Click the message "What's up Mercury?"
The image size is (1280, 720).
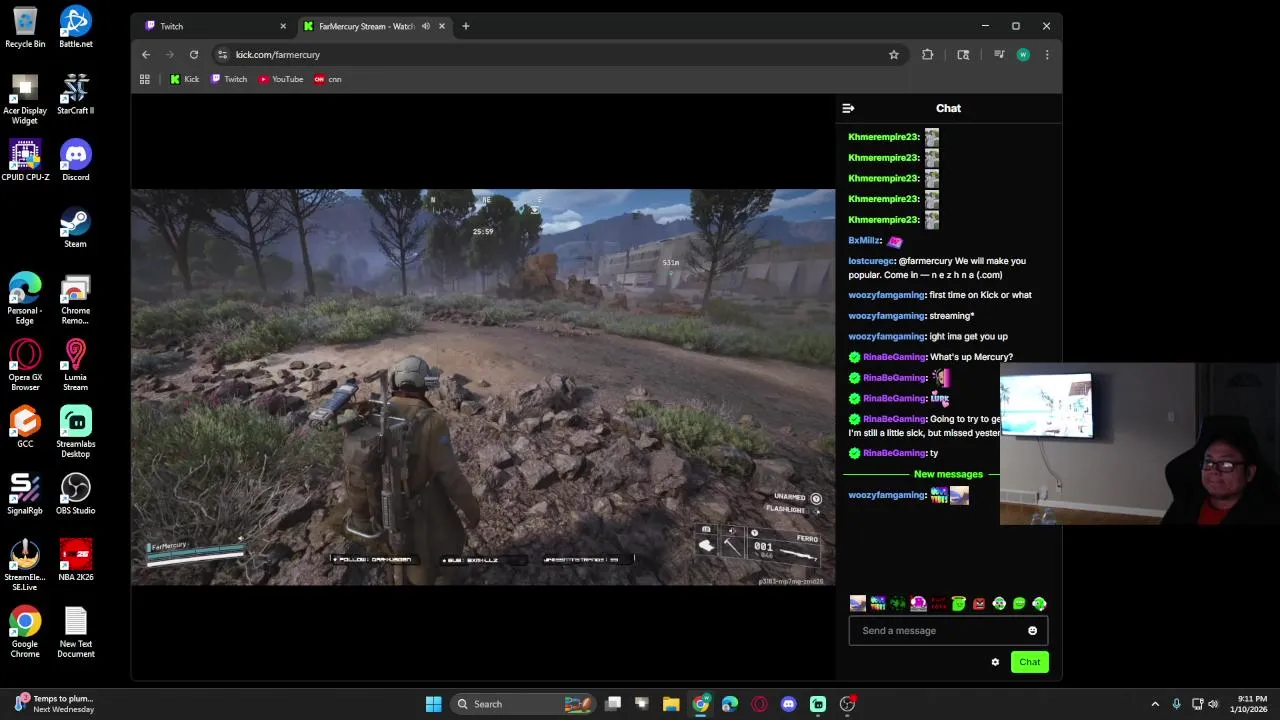(971, 357)
